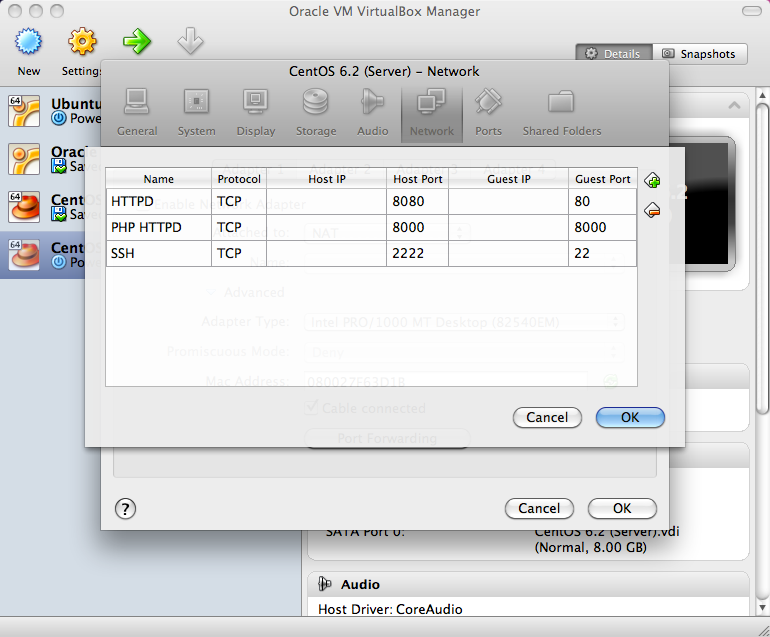Viewport: 770px width, 637px height.
Task: Click OK in Network settings window
Action: coord(622,508)
